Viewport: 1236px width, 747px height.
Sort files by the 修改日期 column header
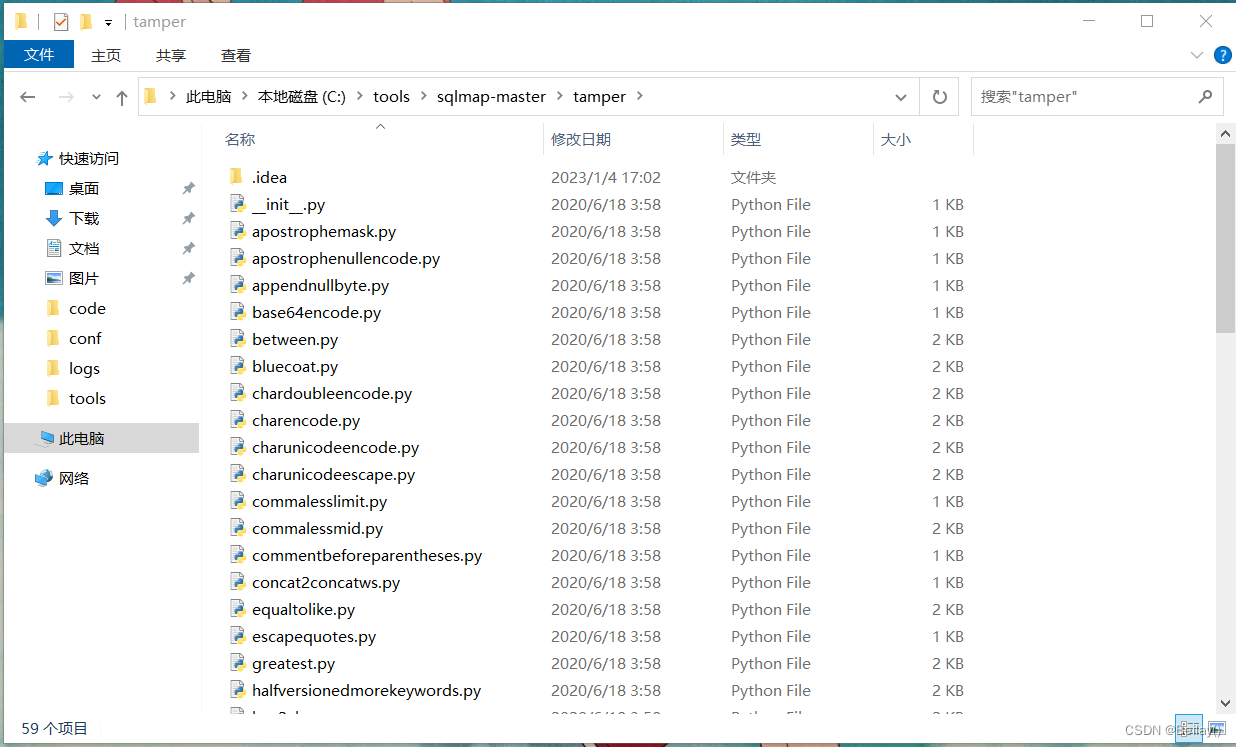coord(581,140)
